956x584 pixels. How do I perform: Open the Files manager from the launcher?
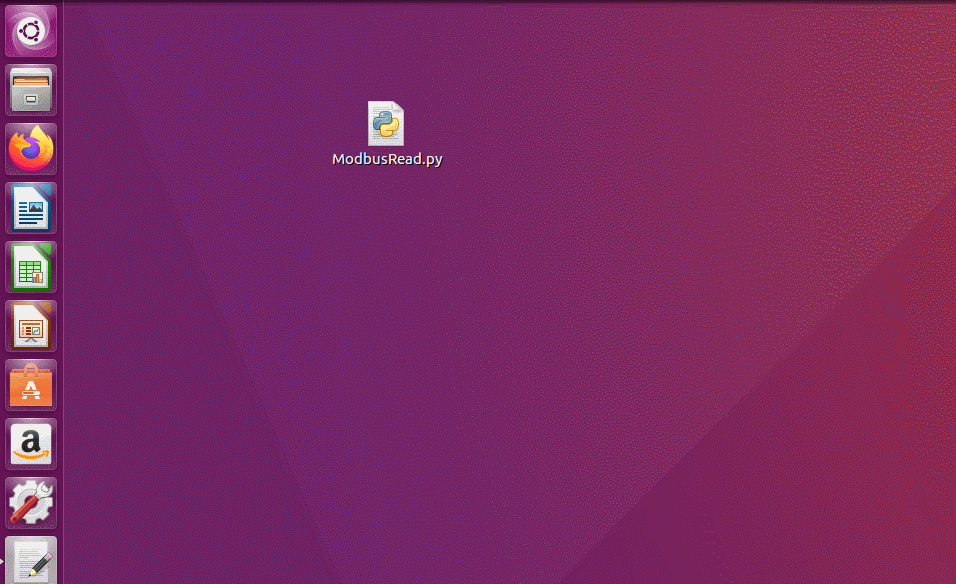(x=31, y=90)
